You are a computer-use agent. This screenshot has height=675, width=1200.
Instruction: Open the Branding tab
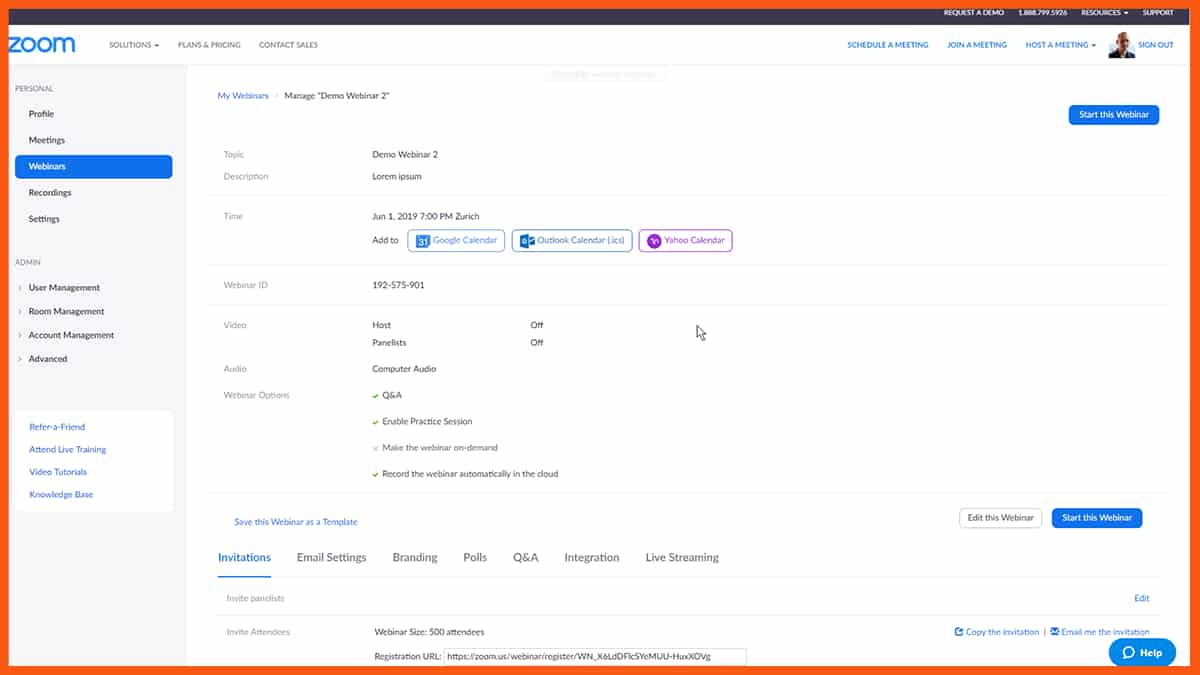click(414, 557)
